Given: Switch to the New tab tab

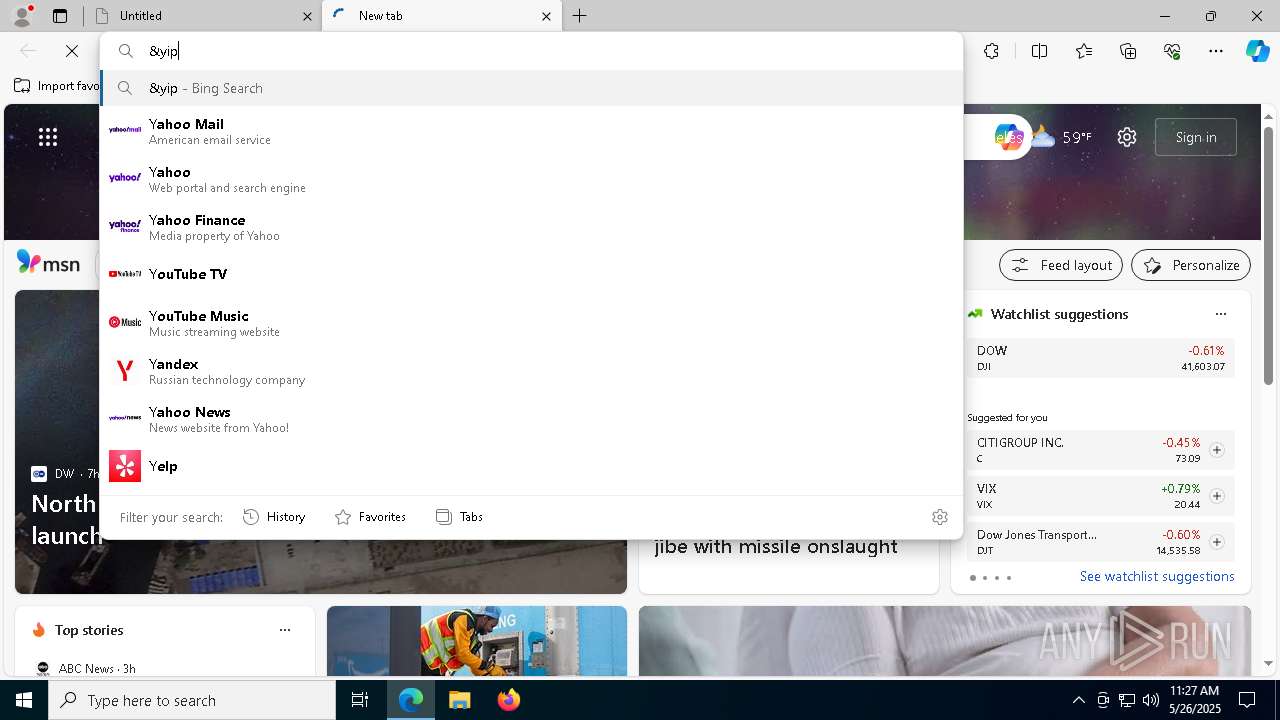Looking at the screenshot, I should [x=440, y=16].
